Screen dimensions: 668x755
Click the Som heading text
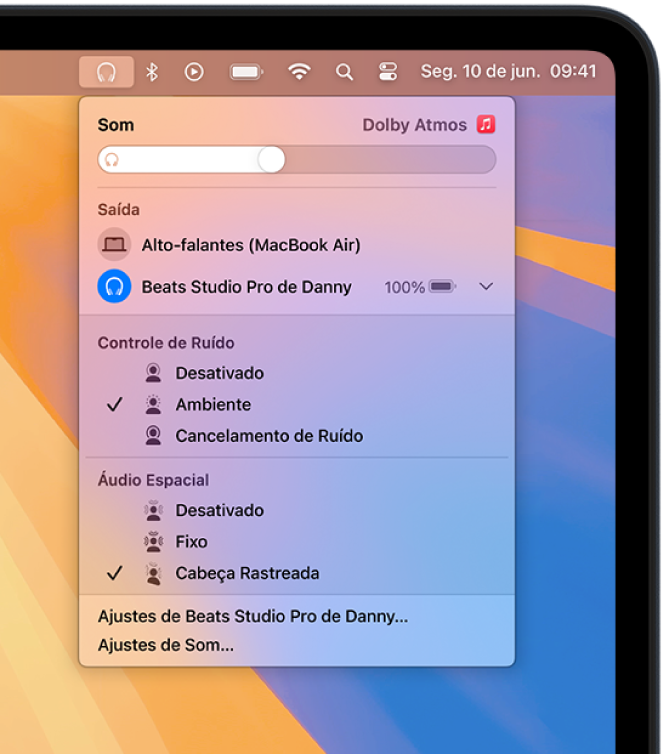point(116,125)
